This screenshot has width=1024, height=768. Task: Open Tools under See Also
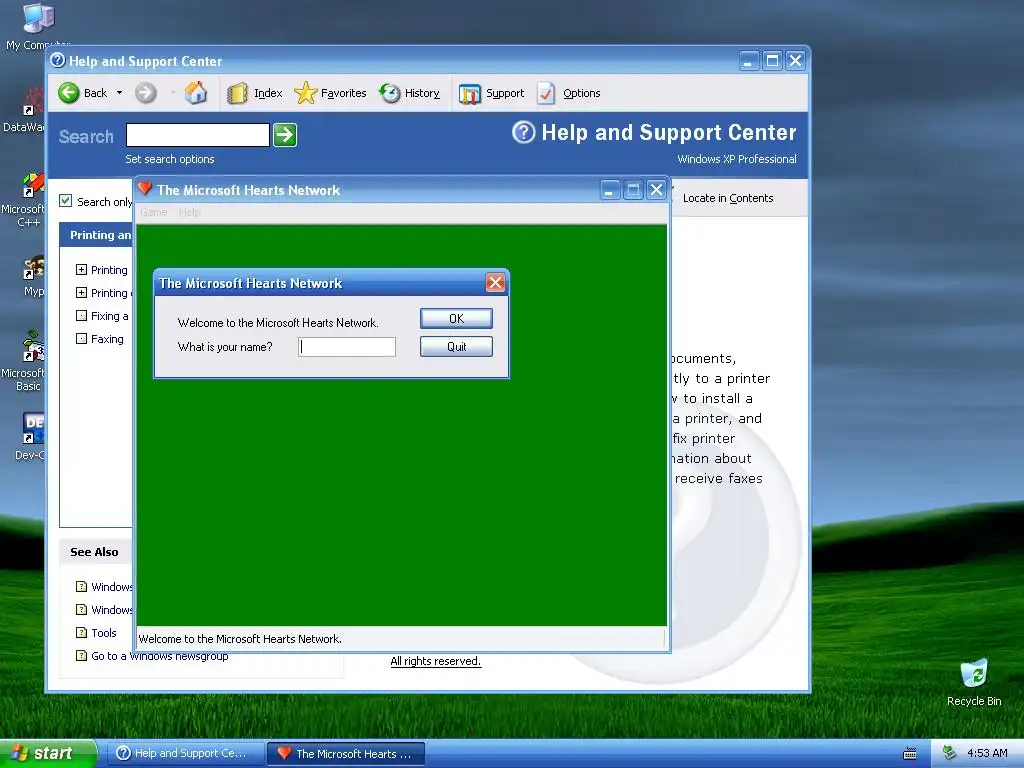103,633
